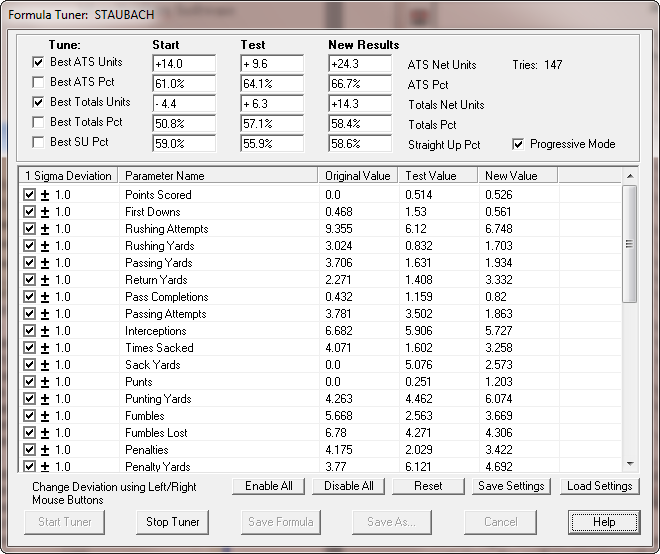Viewport: 660px width, 554px height.
Task: Click Penalties new value 3.422
Action: [499, 450]
